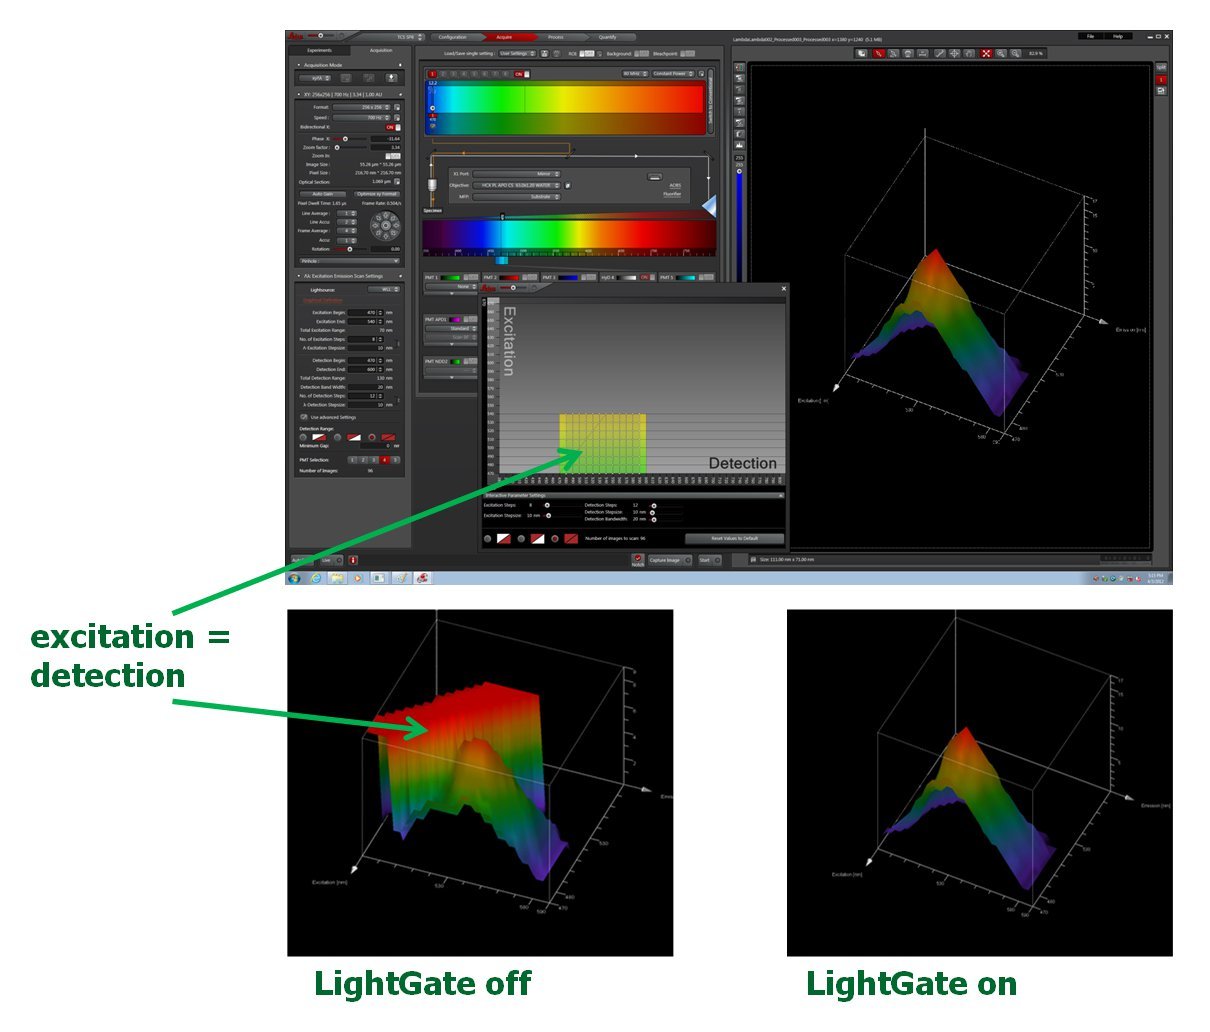
Task: Select the crosshair tool in viewer toolbar
Action: click(x=955, y=53)
